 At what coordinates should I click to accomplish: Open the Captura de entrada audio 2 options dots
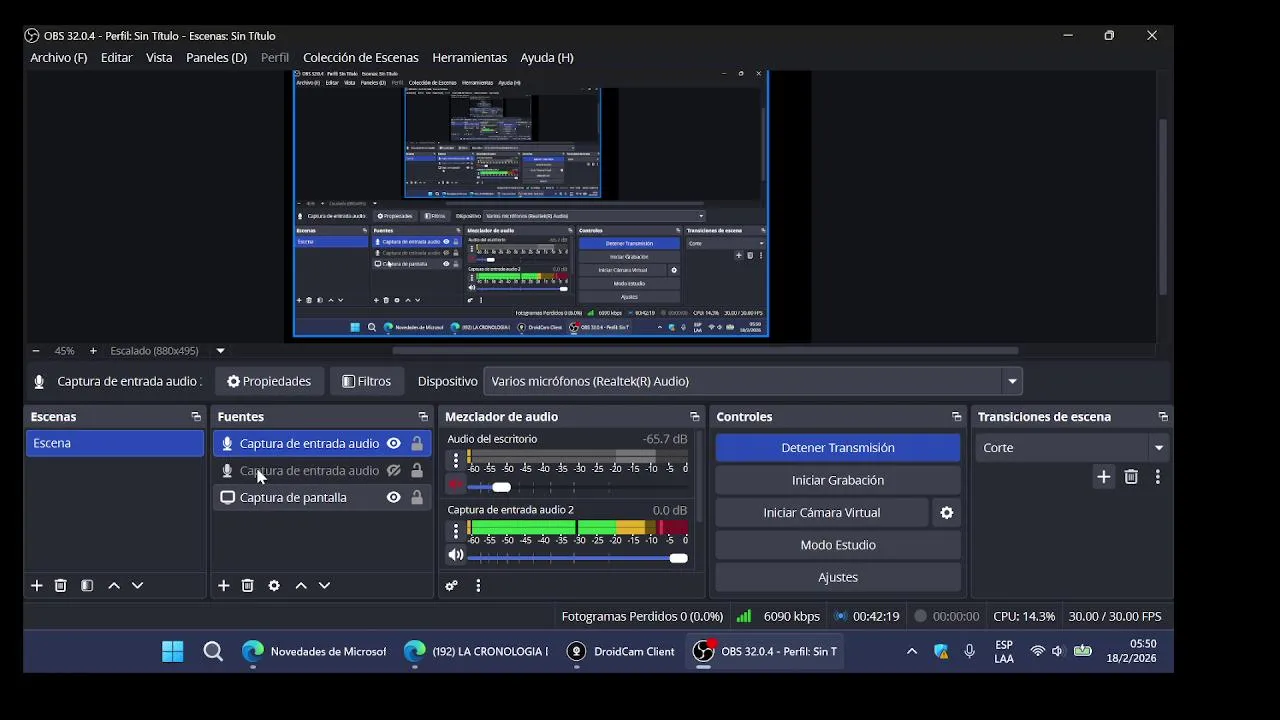tap(456, 532)
